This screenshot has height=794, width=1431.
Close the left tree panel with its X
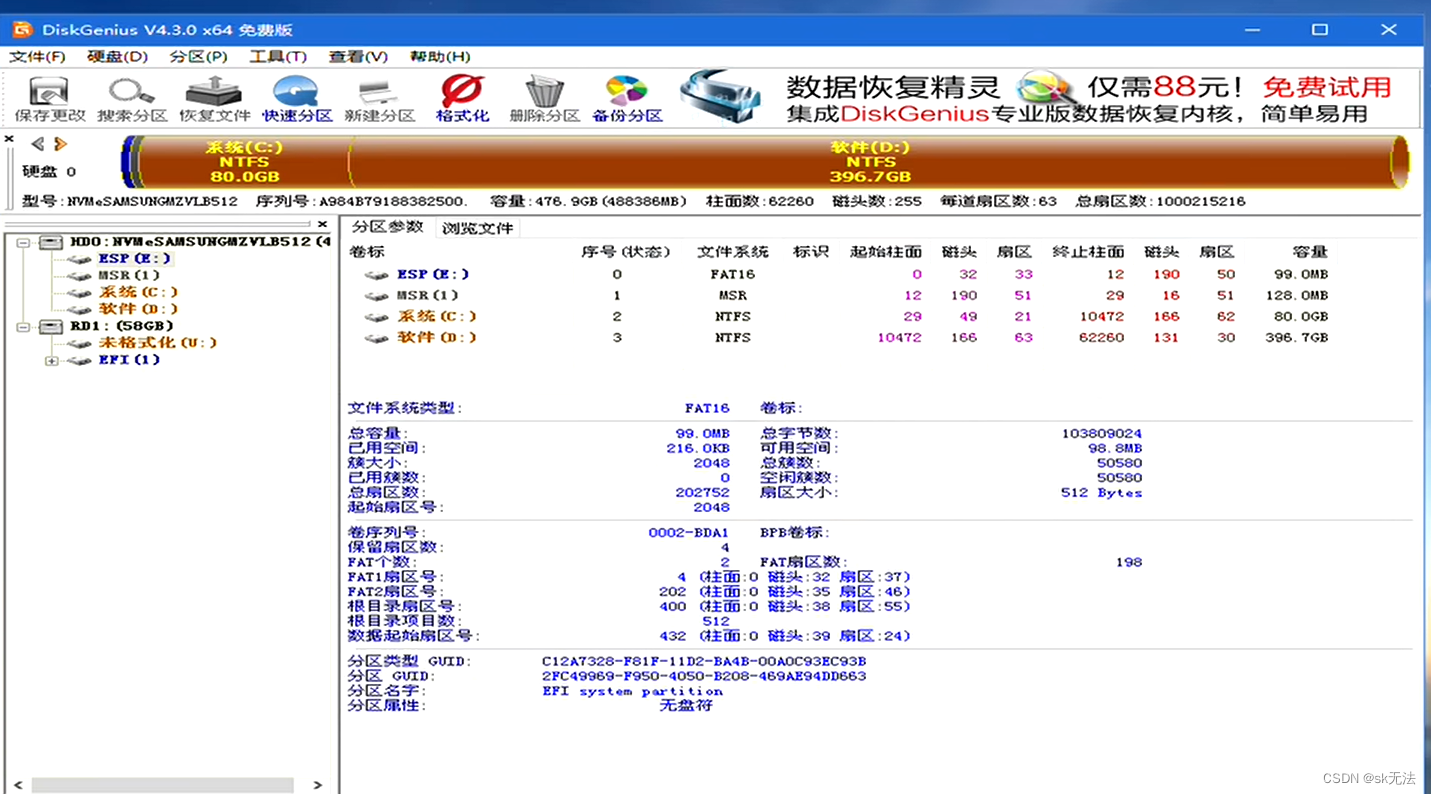click(x=323, y=224)
